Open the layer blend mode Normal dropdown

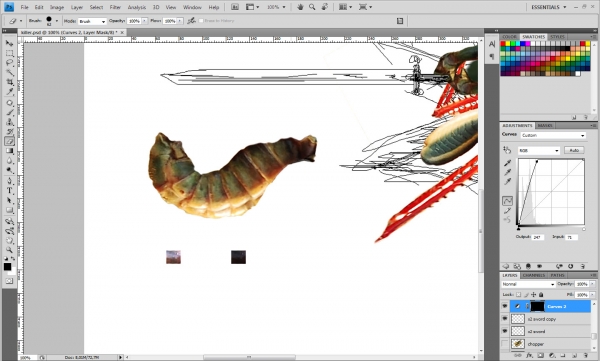[528, 284]
